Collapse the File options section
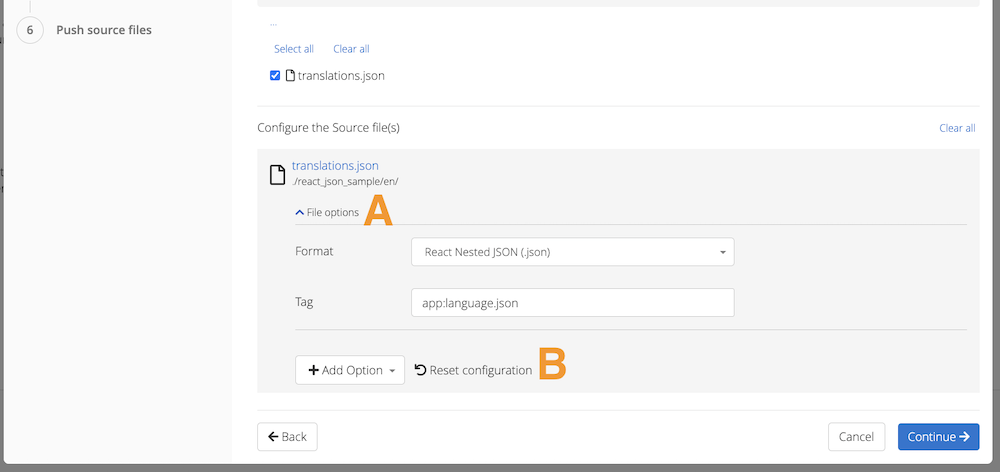 327,212
